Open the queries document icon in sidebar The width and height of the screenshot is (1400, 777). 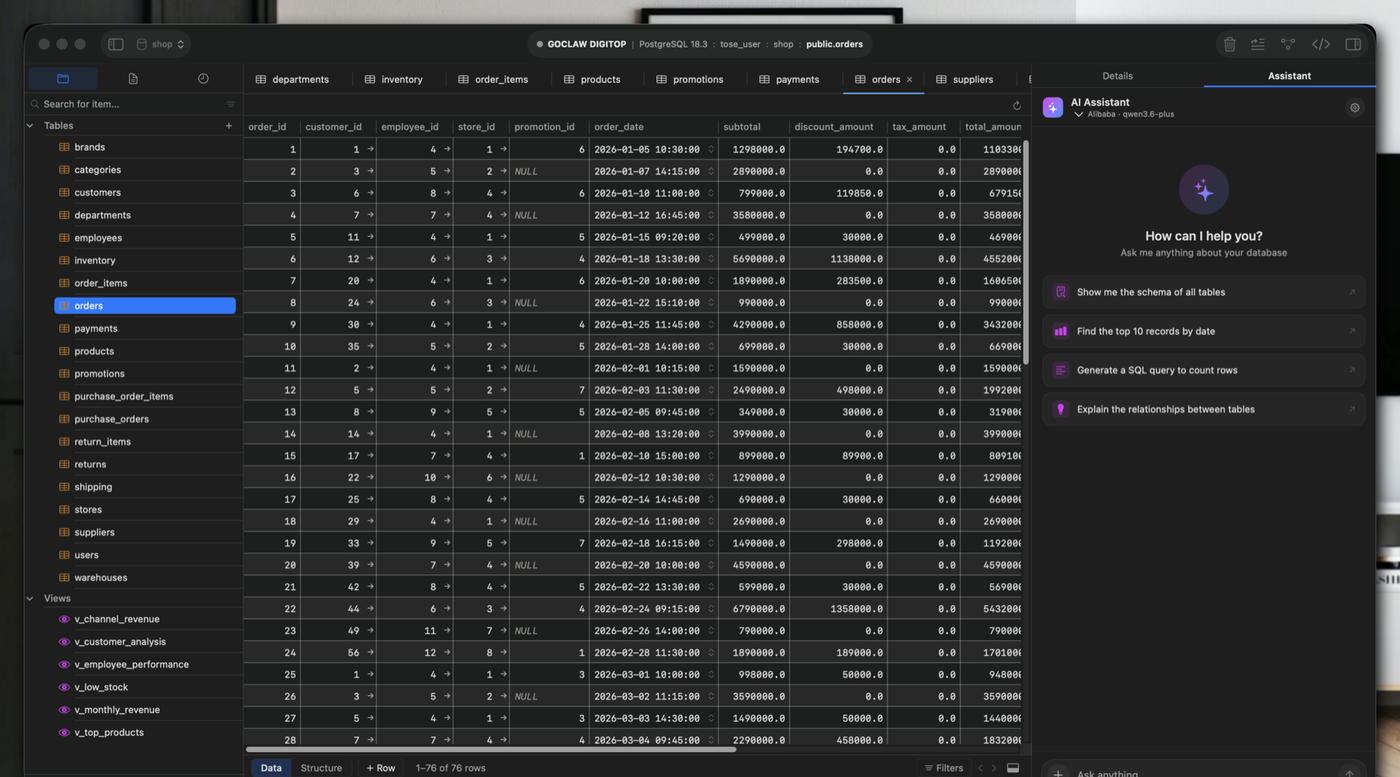[133, 78]
